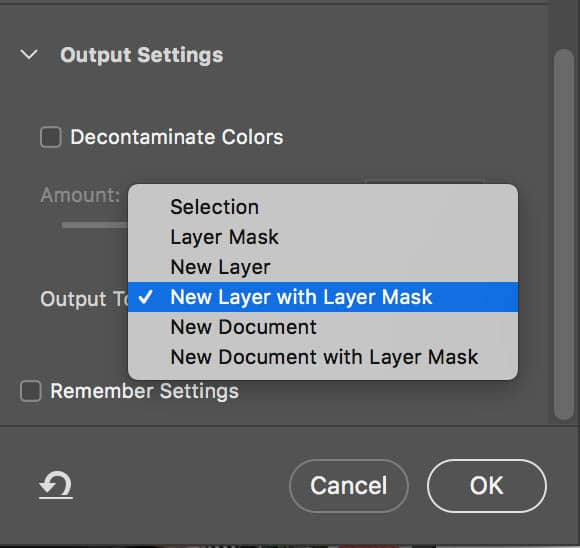Select New Document with Layer Mask
Screen dimensions: 580x548
[323, 357]
